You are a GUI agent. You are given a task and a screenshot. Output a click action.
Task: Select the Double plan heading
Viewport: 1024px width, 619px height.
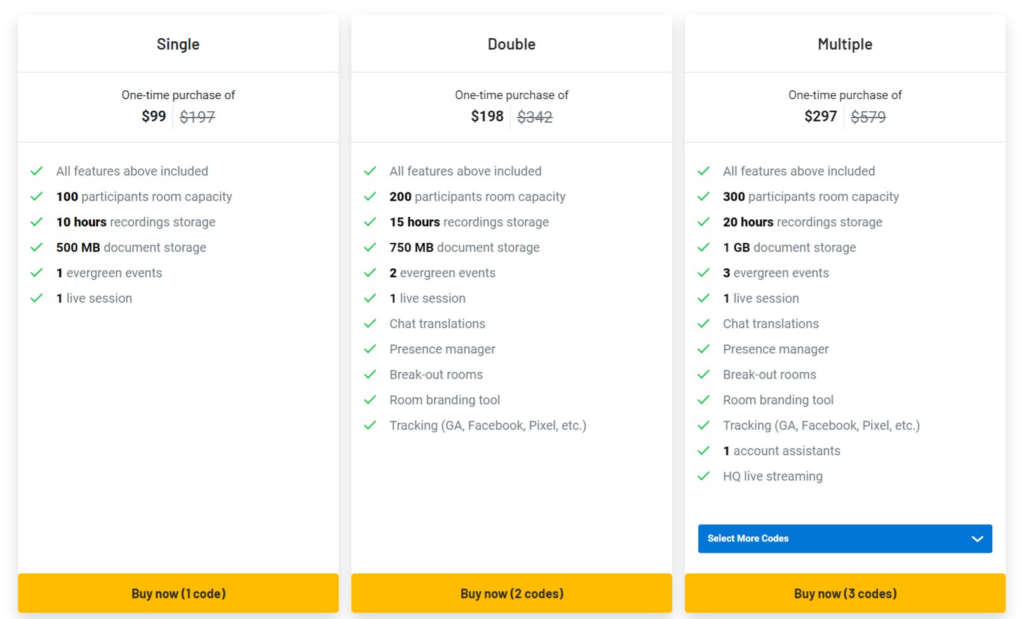[x=511, y=44]
